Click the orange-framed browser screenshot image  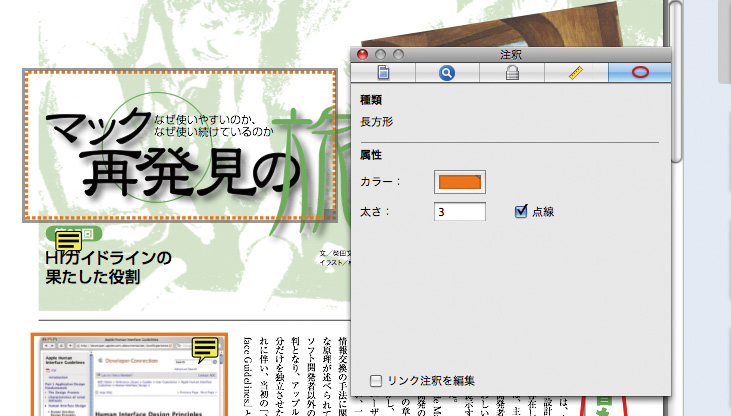coord(129,375)
